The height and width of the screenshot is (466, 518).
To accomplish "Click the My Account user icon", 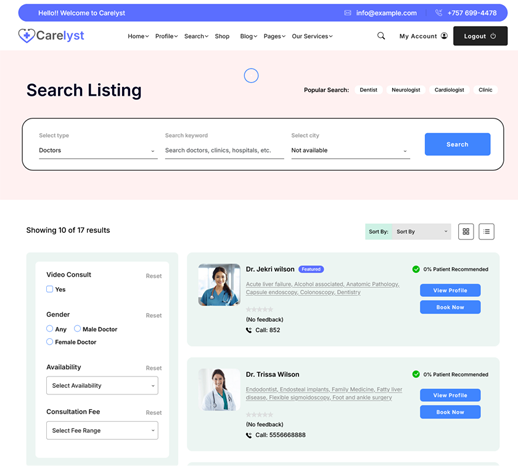I will 444,36.
